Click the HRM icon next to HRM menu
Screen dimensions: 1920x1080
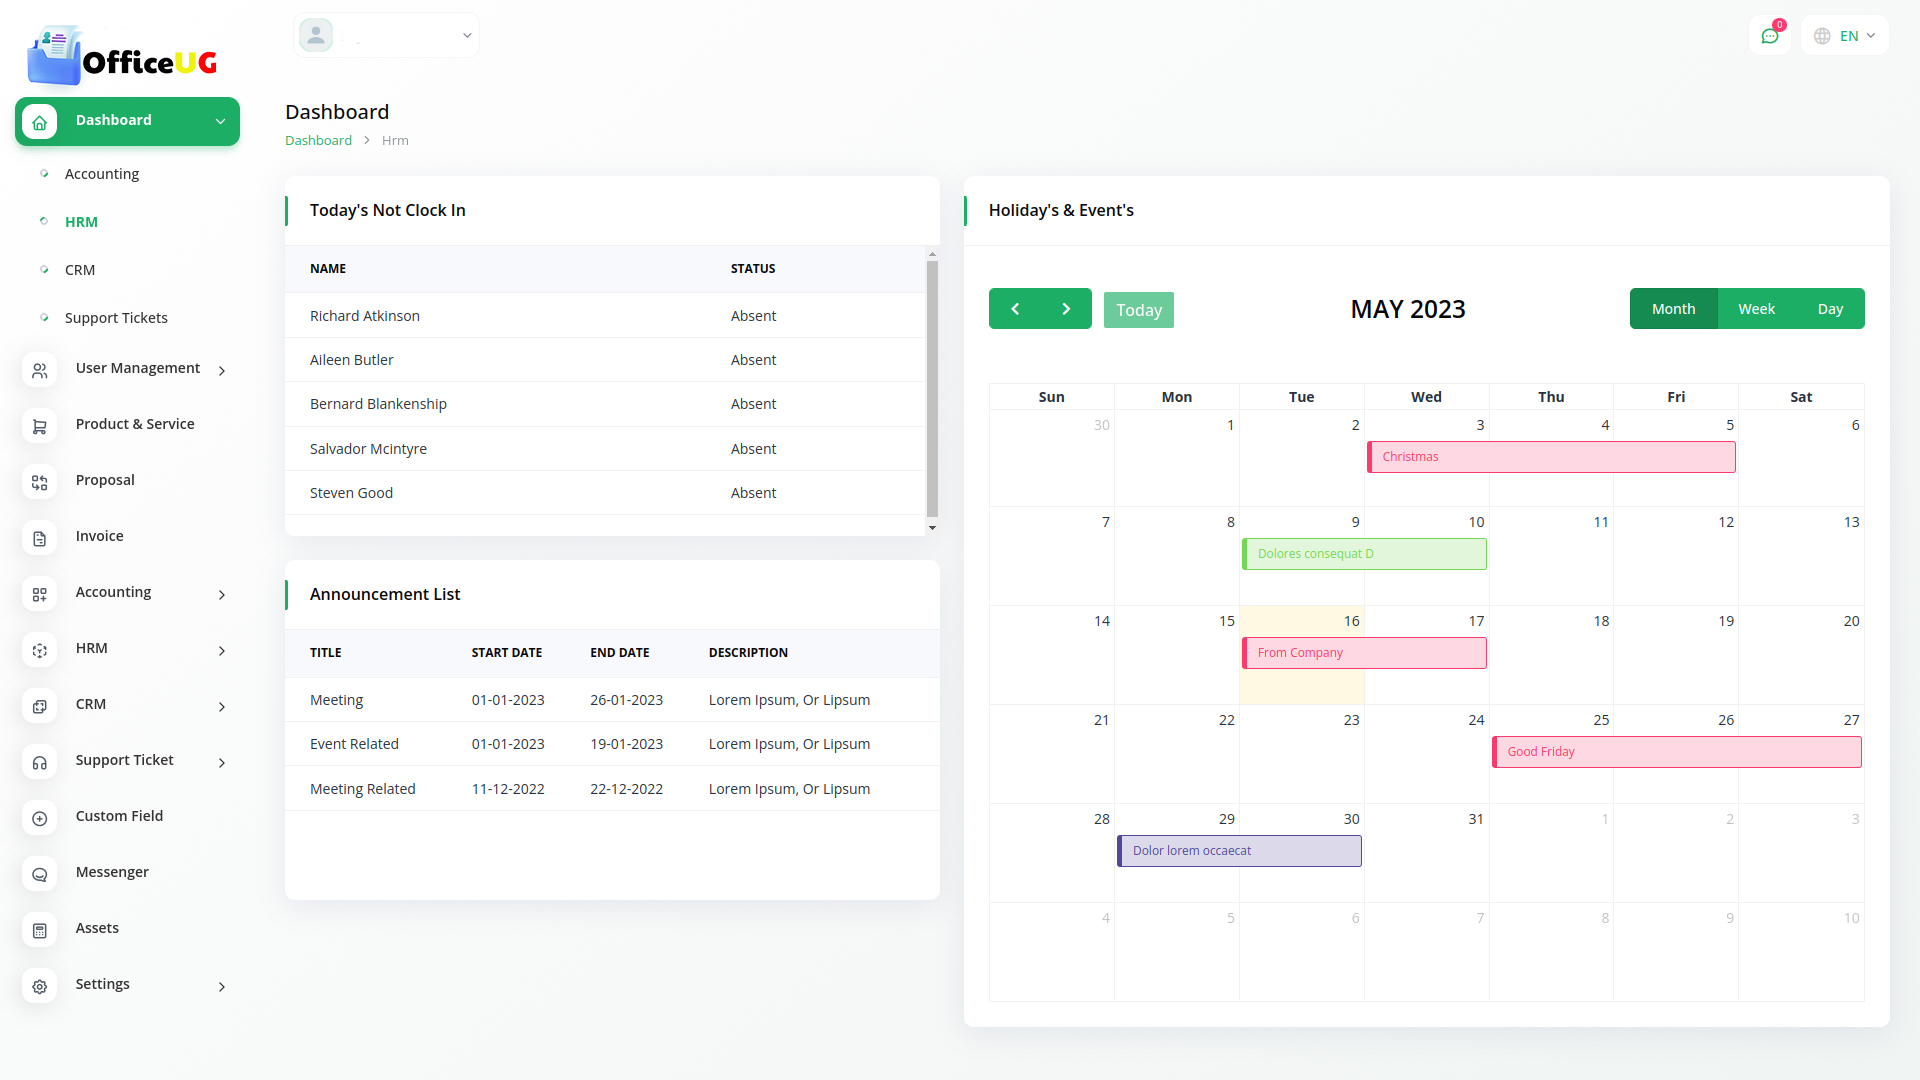[x=39, y=651]
